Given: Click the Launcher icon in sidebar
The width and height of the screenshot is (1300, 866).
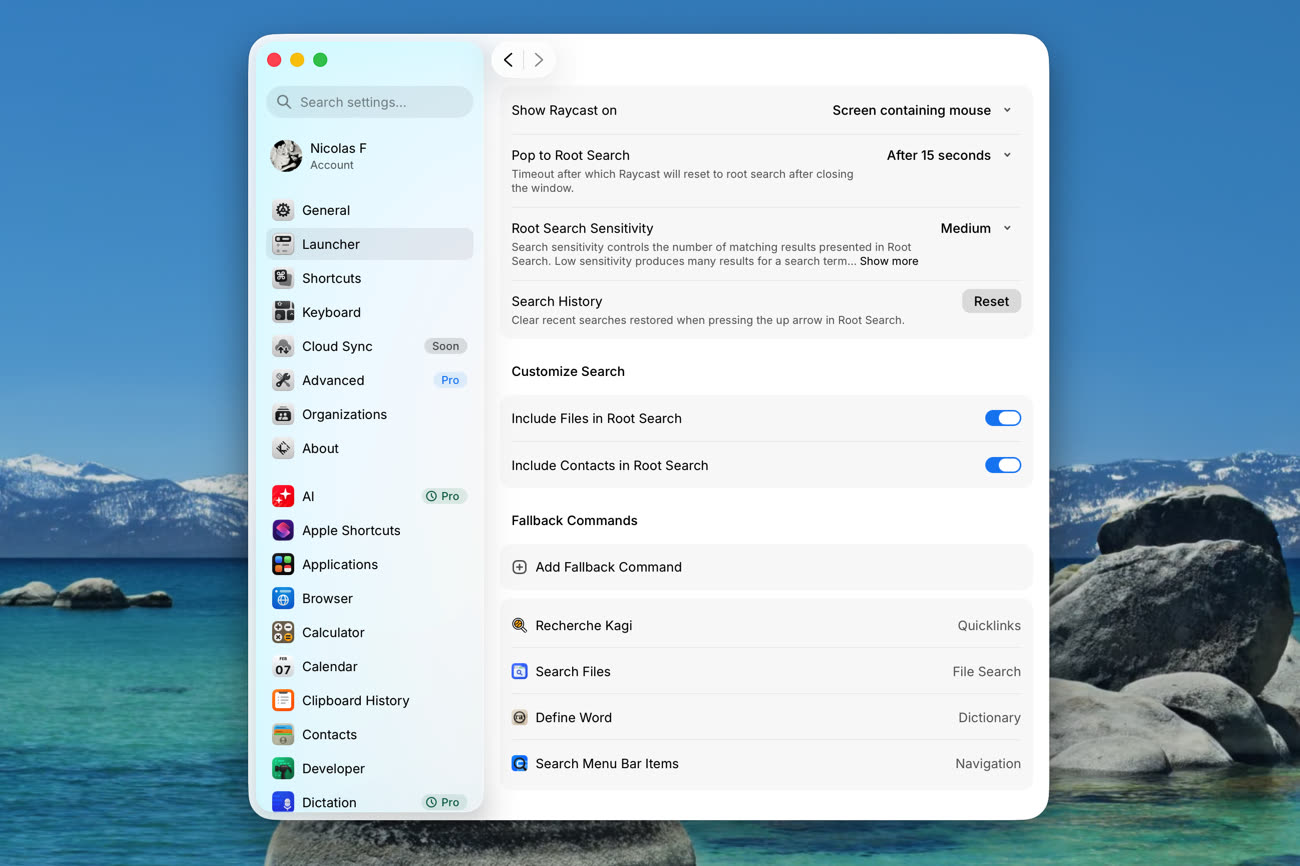Looking at the screenshot, I should (x=283, y=244).
